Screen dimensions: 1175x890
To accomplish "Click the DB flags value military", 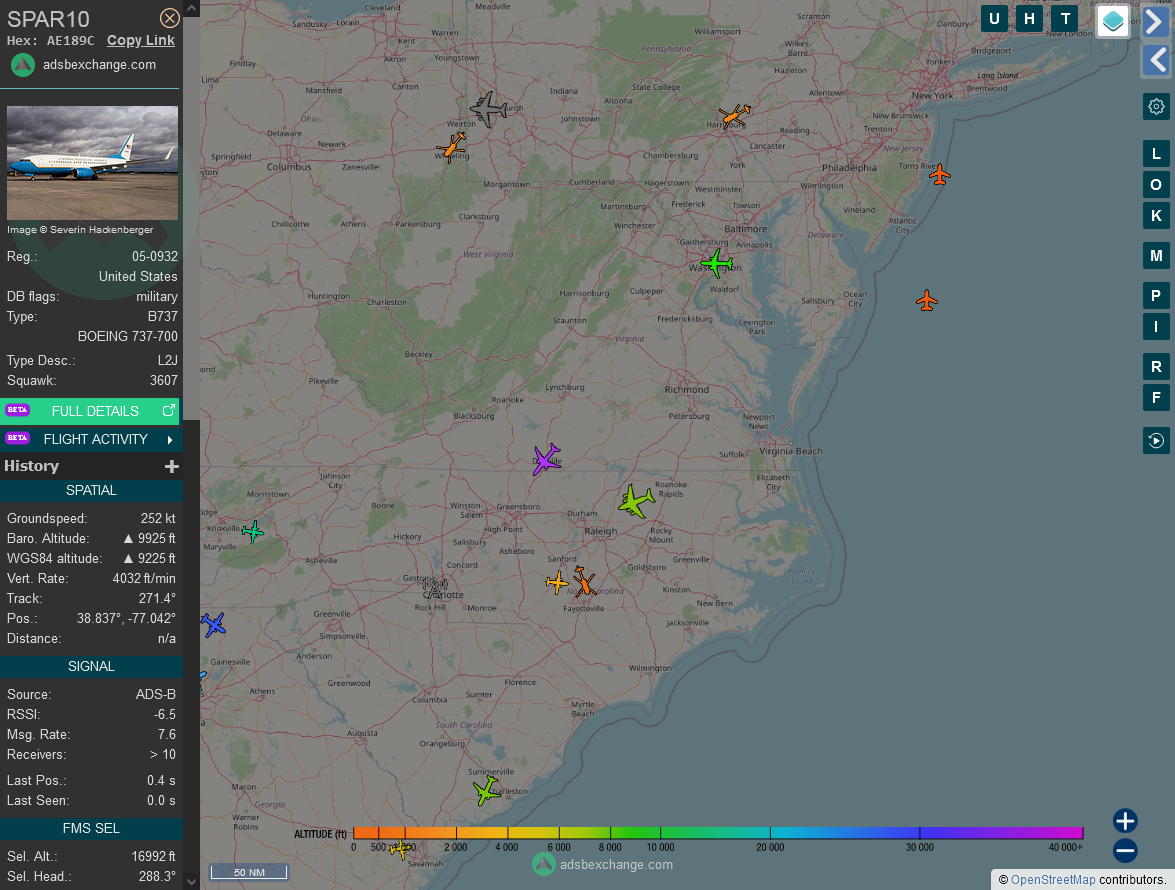I will click(157, 297).
